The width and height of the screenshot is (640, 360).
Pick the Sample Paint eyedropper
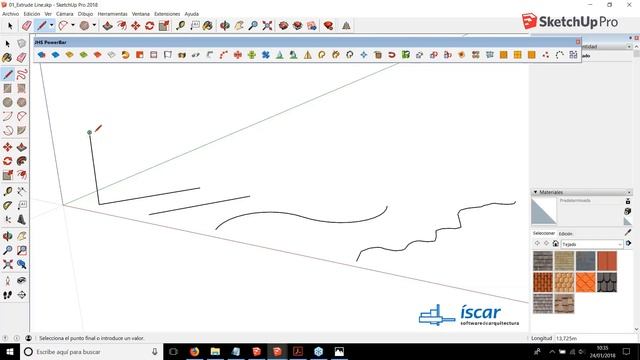pos(628,232)
